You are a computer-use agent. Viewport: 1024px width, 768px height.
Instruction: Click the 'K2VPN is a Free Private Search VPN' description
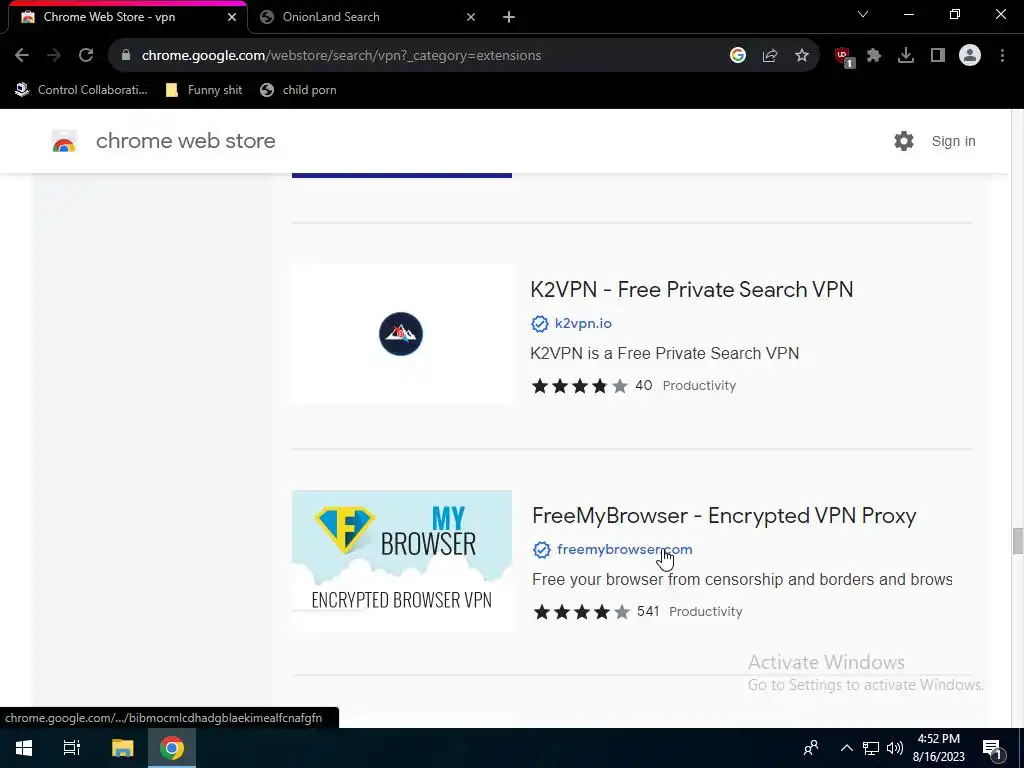pyautogui.click(x=664, y=353)
